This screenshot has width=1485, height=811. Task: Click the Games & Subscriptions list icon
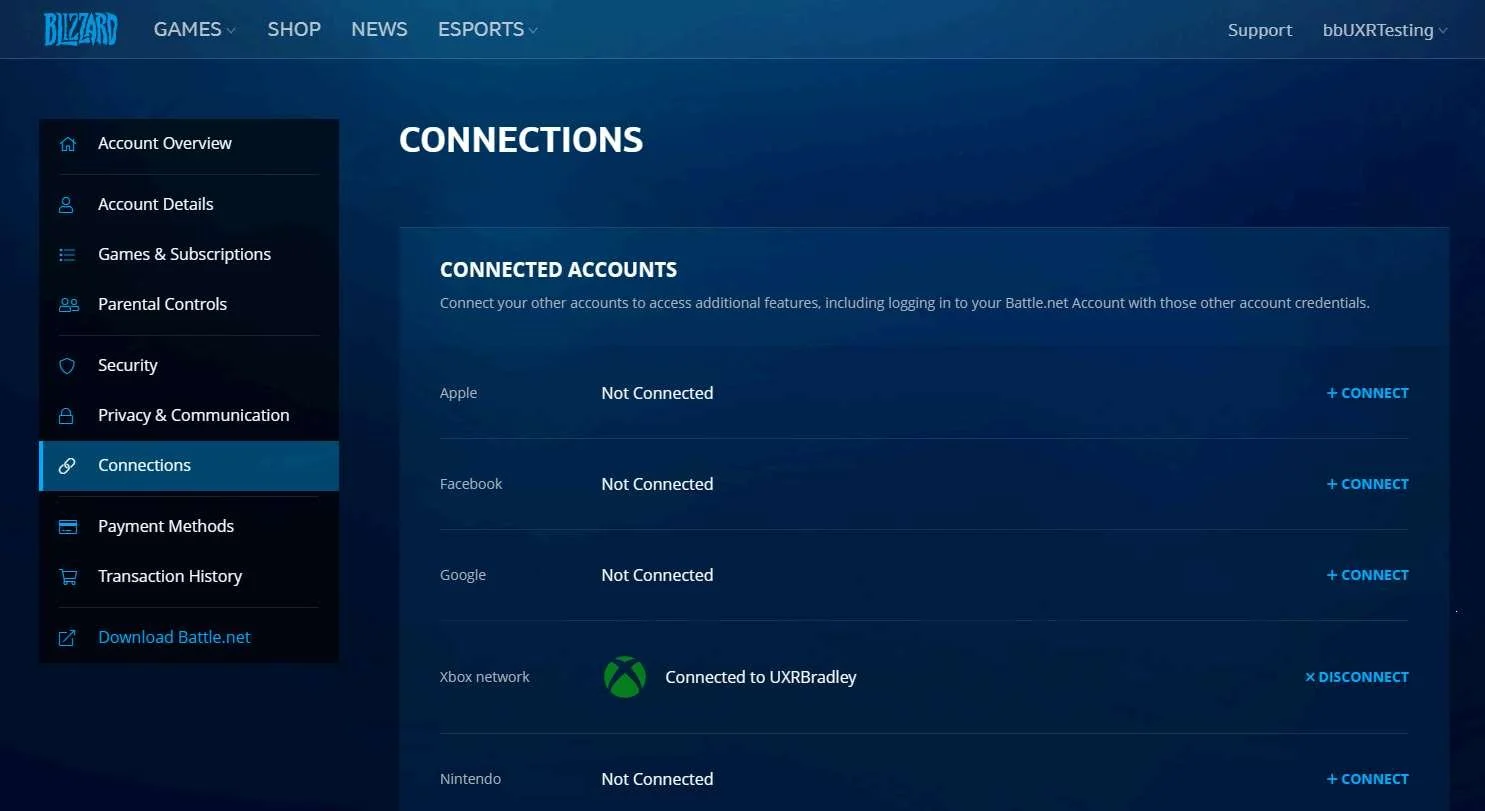(67, 255)
